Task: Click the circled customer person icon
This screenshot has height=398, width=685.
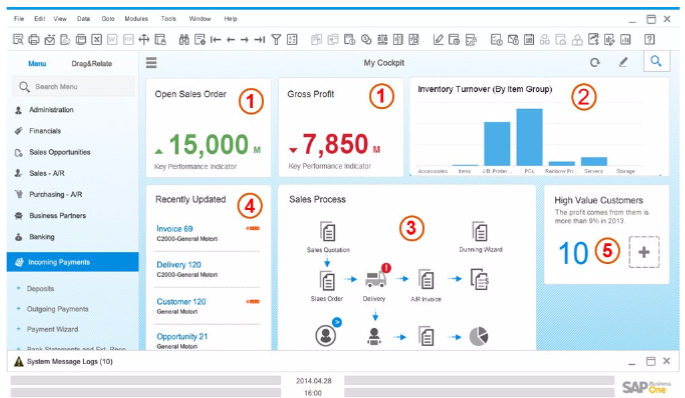Action: [325, 336]
